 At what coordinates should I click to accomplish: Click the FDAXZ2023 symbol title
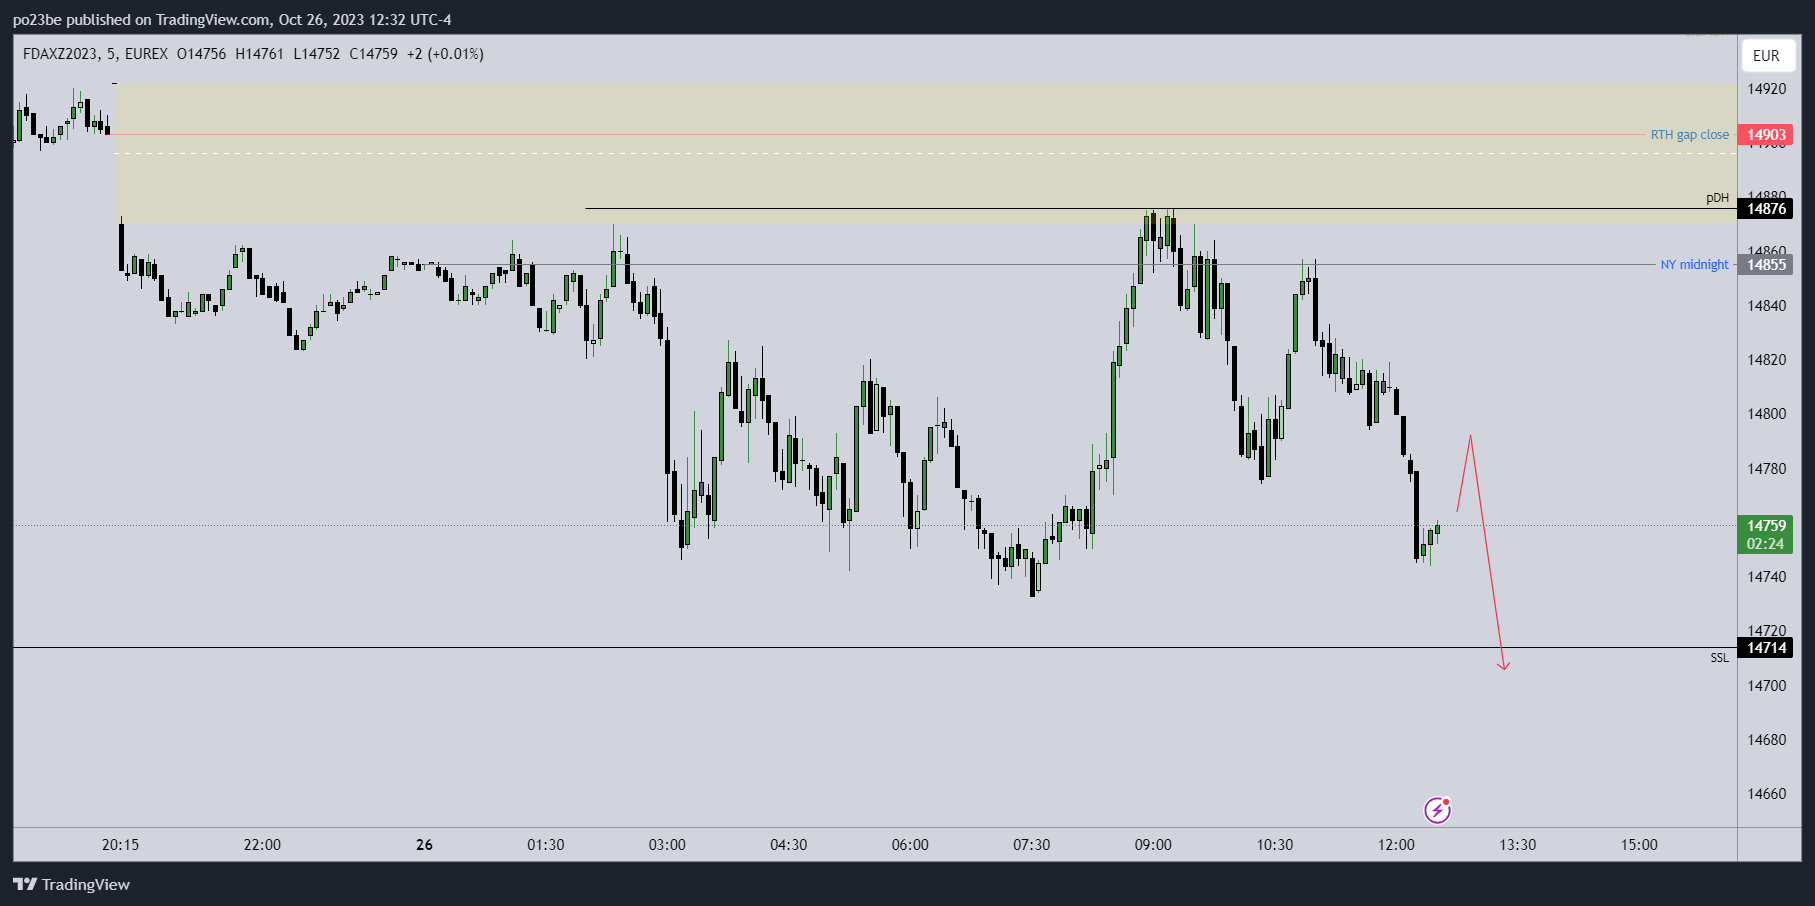coord(61,54)
